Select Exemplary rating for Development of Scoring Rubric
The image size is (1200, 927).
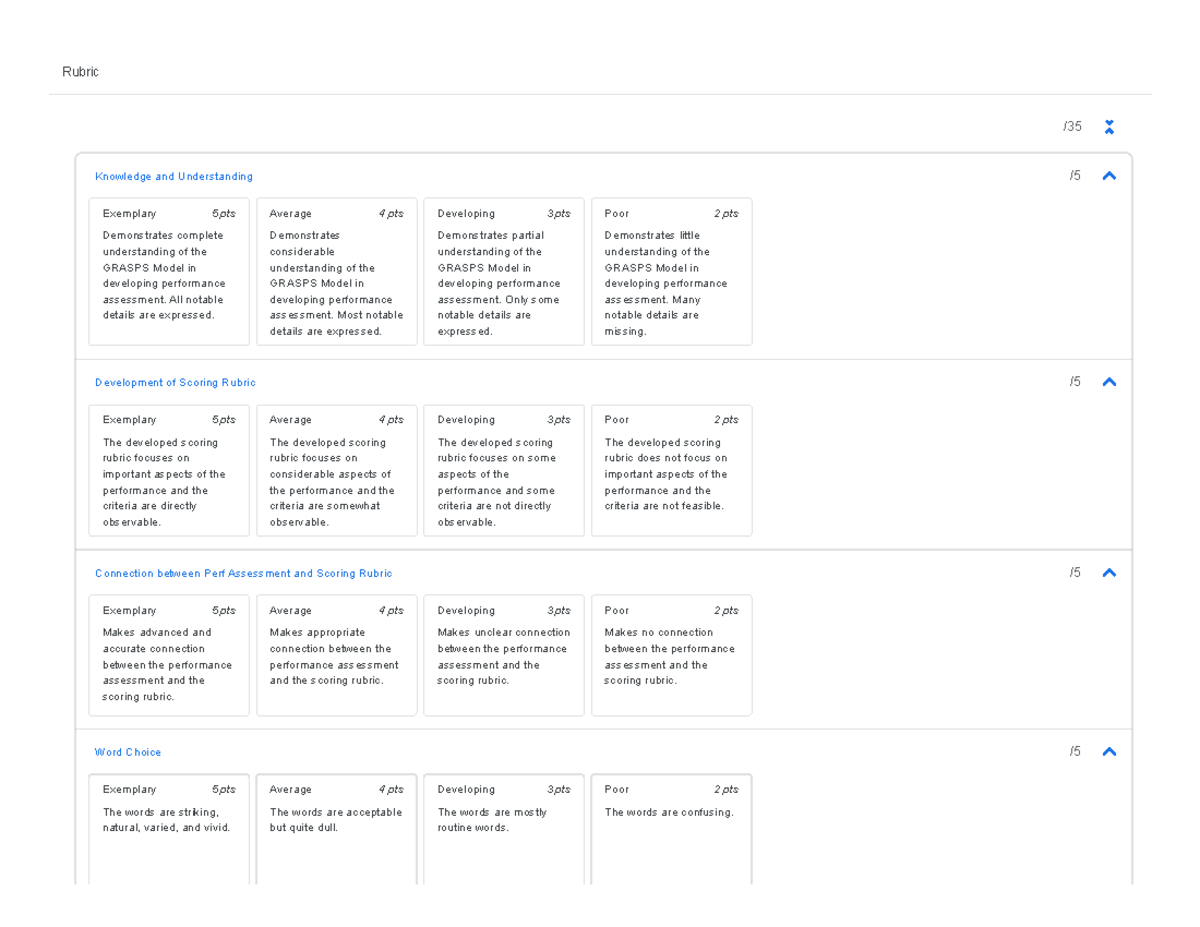[x=168, y=470]
